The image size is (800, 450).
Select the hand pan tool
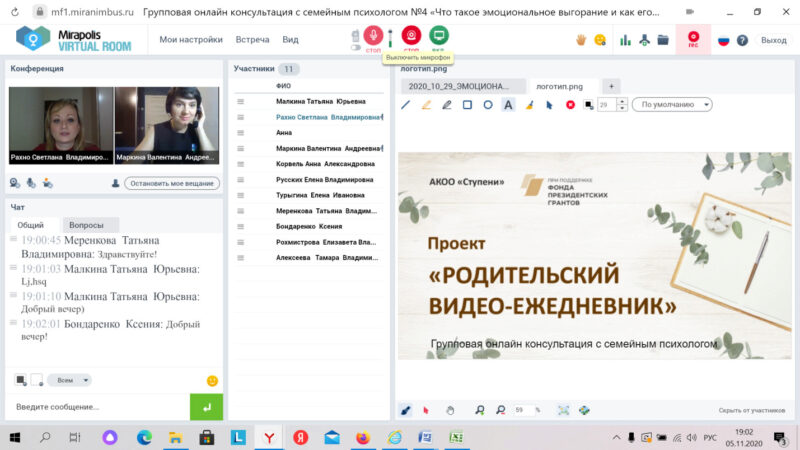coord(449,410)
